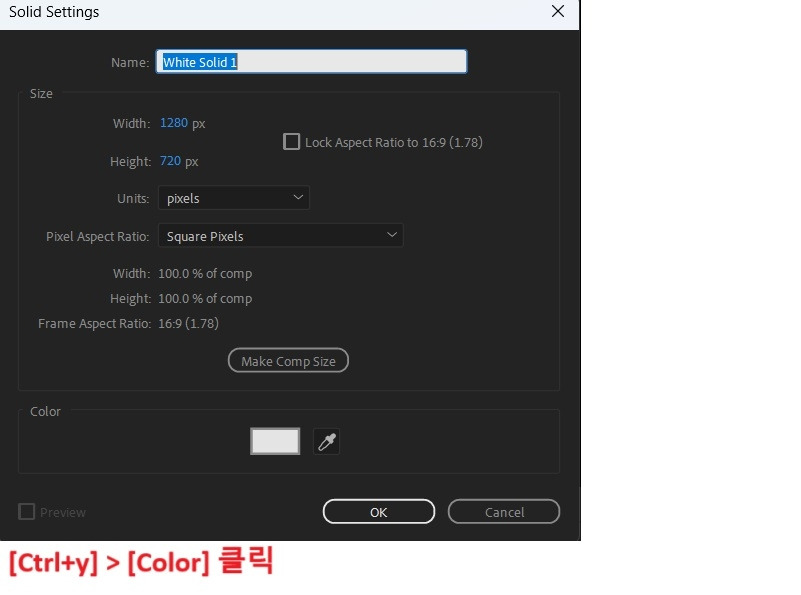Open the Units dropdown showing pixels
This screenshot has height=595, width=801.
233,198
